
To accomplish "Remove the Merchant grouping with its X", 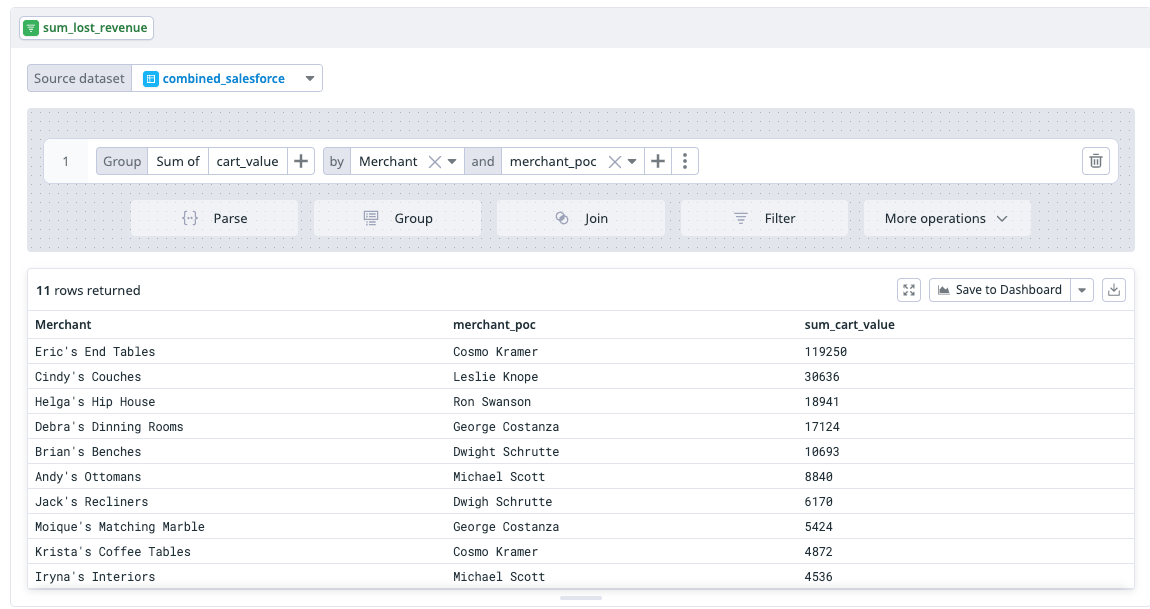I will click(434, 161).
